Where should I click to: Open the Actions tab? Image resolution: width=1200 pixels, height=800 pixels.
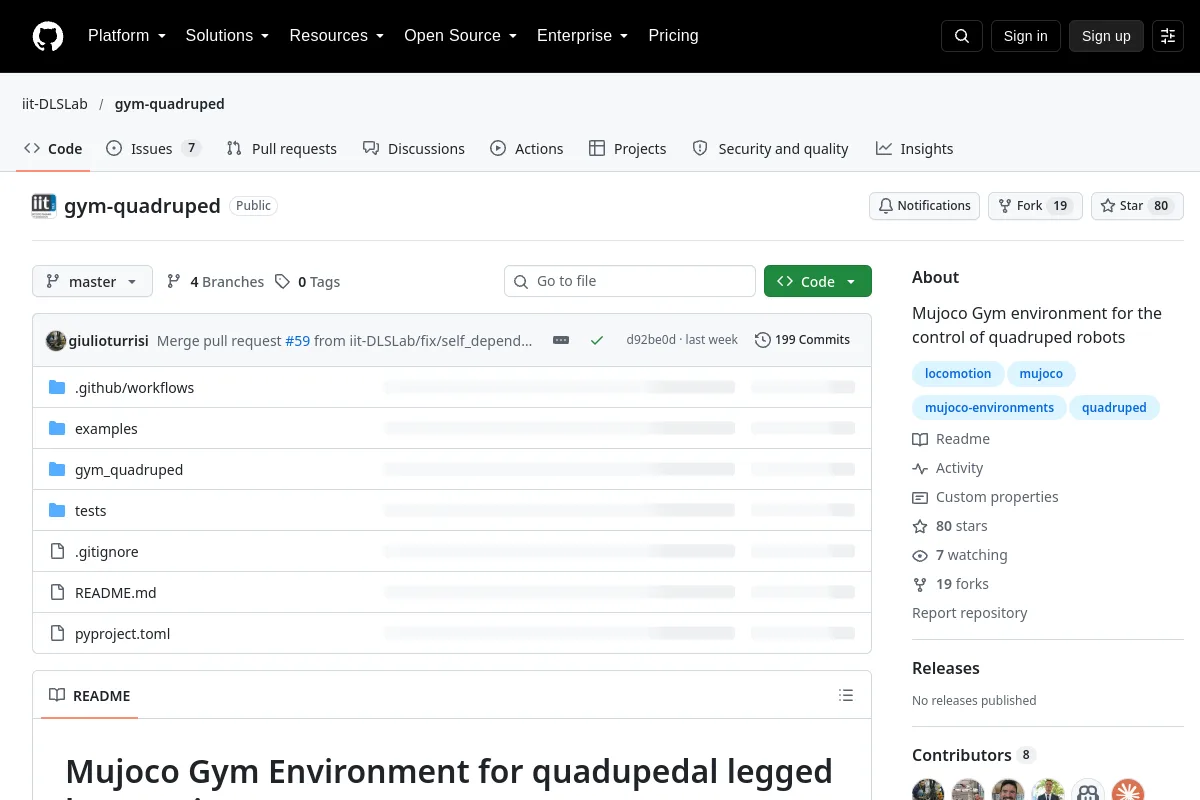coord(527,148)
